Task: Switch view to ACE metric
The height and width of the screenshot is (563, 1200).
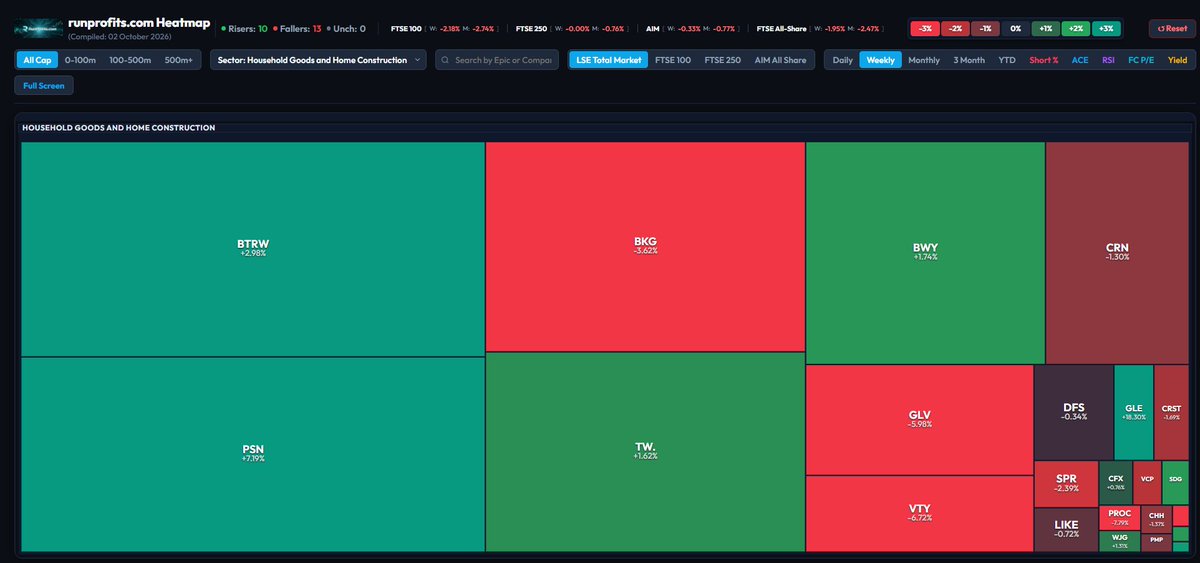Action: 1080,60
